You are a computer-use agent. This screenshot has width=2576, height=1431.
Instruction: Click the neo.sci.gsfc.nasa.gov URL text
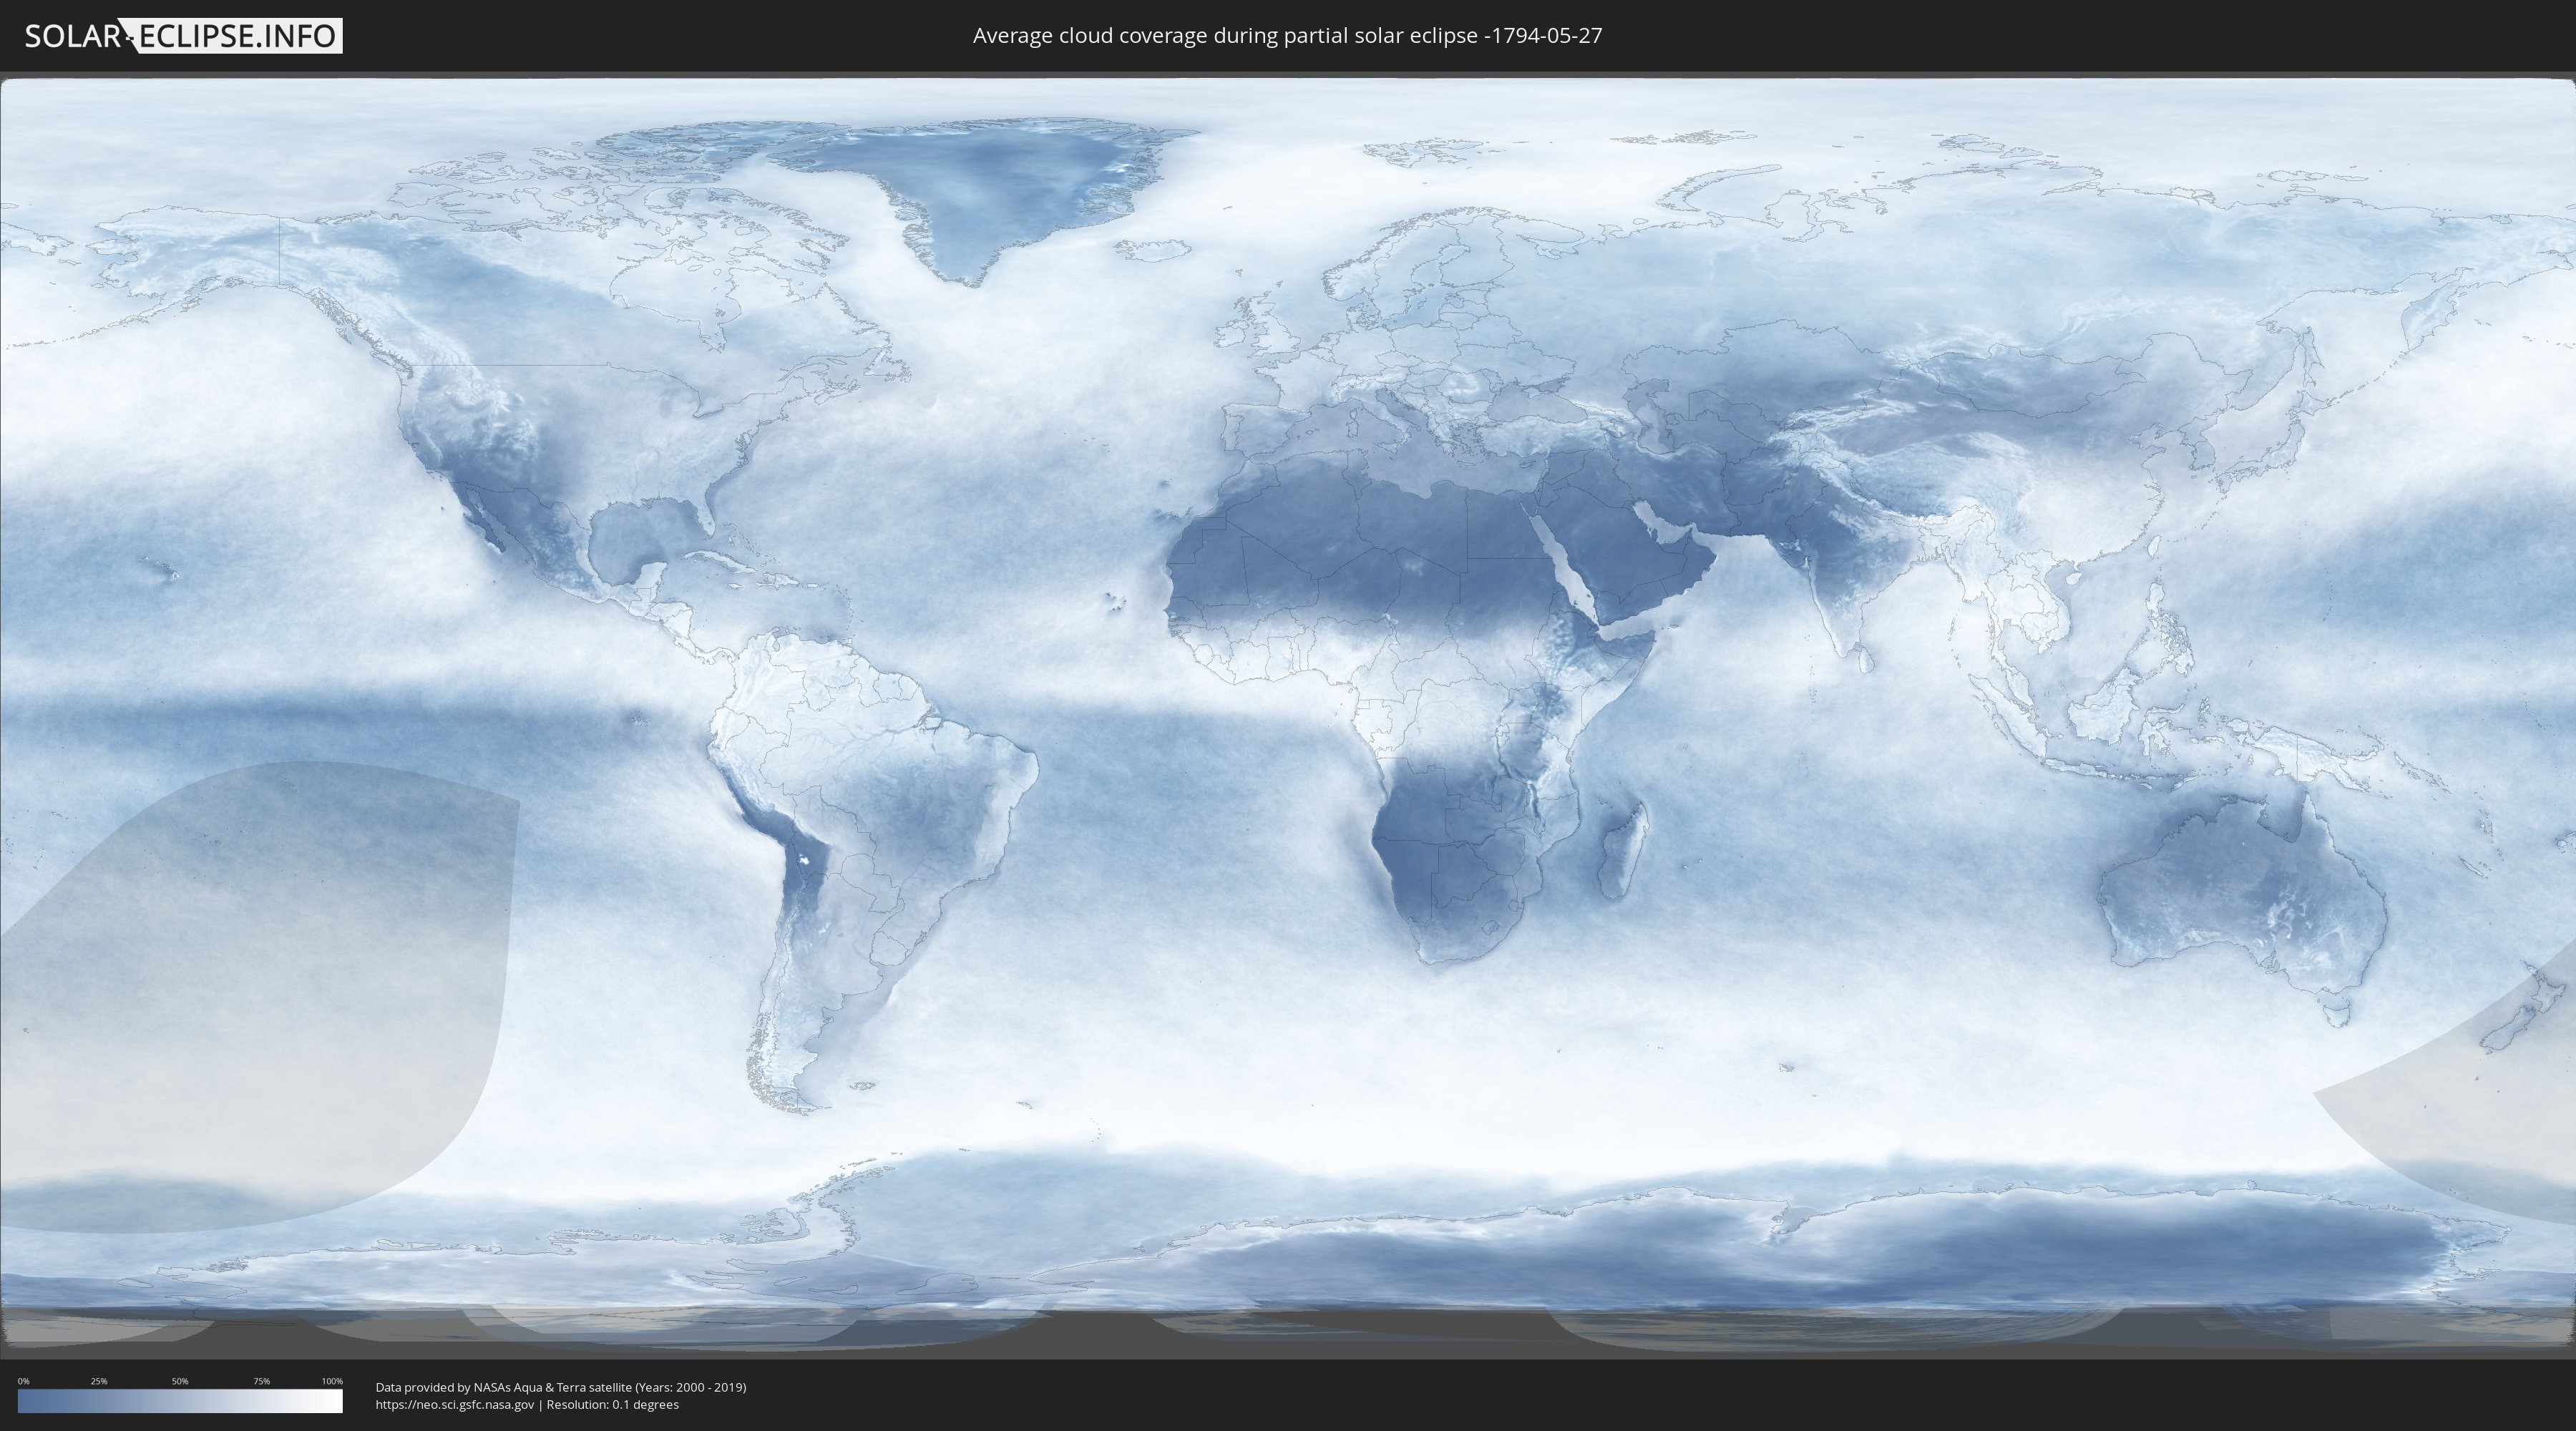tap(455, 1404)
